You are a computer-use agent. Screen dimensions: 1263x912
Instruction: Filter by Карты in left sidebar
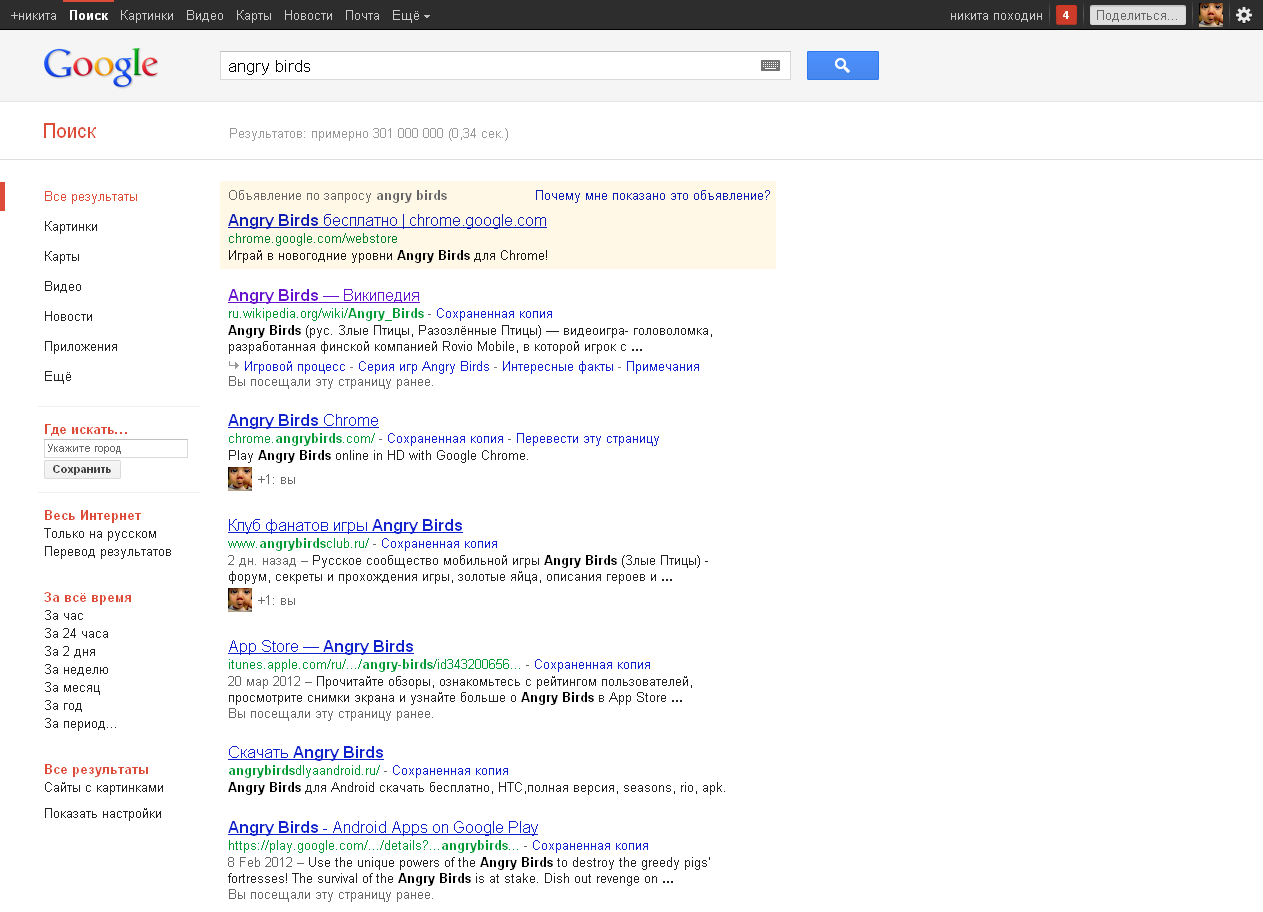tap(62, 257)
